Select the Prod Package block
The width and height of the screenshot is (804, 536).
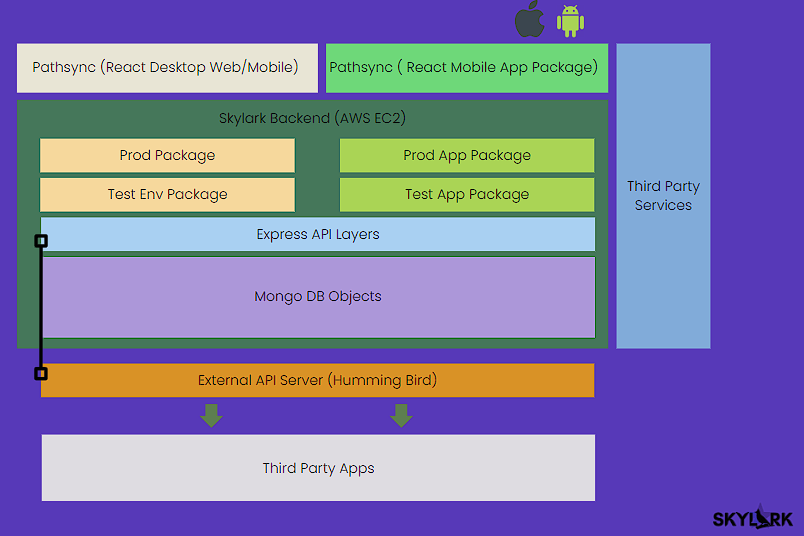coord(167,155)
